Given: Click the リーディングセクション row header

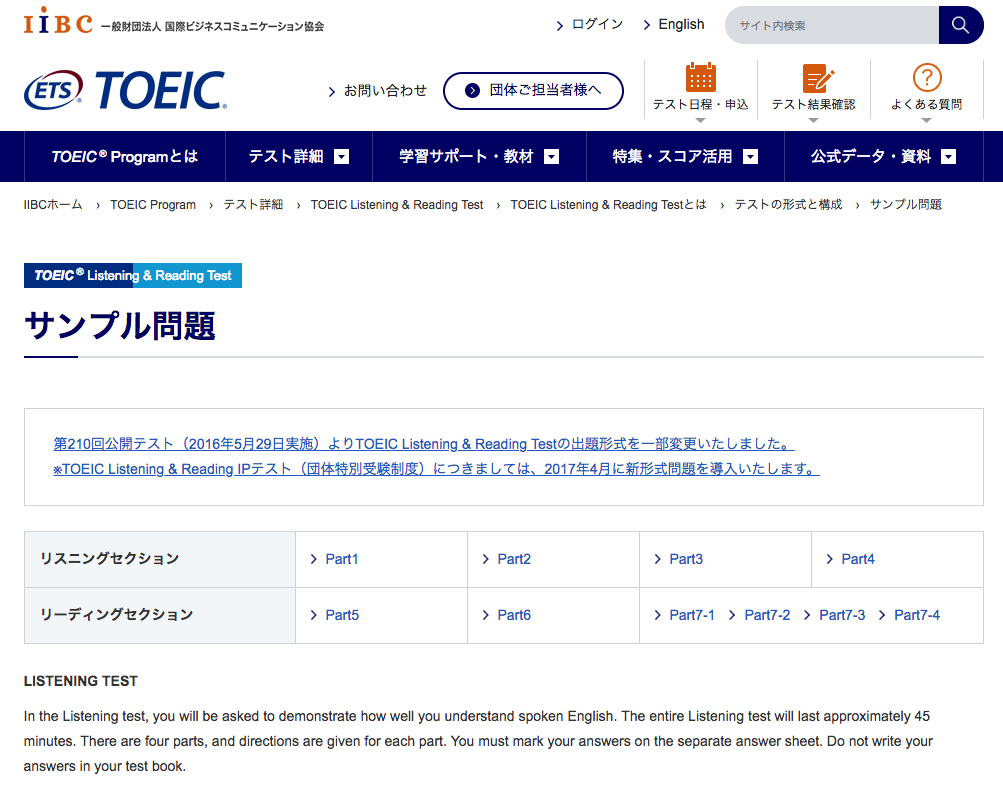Looking at the screenshot, I should (160, 615).
